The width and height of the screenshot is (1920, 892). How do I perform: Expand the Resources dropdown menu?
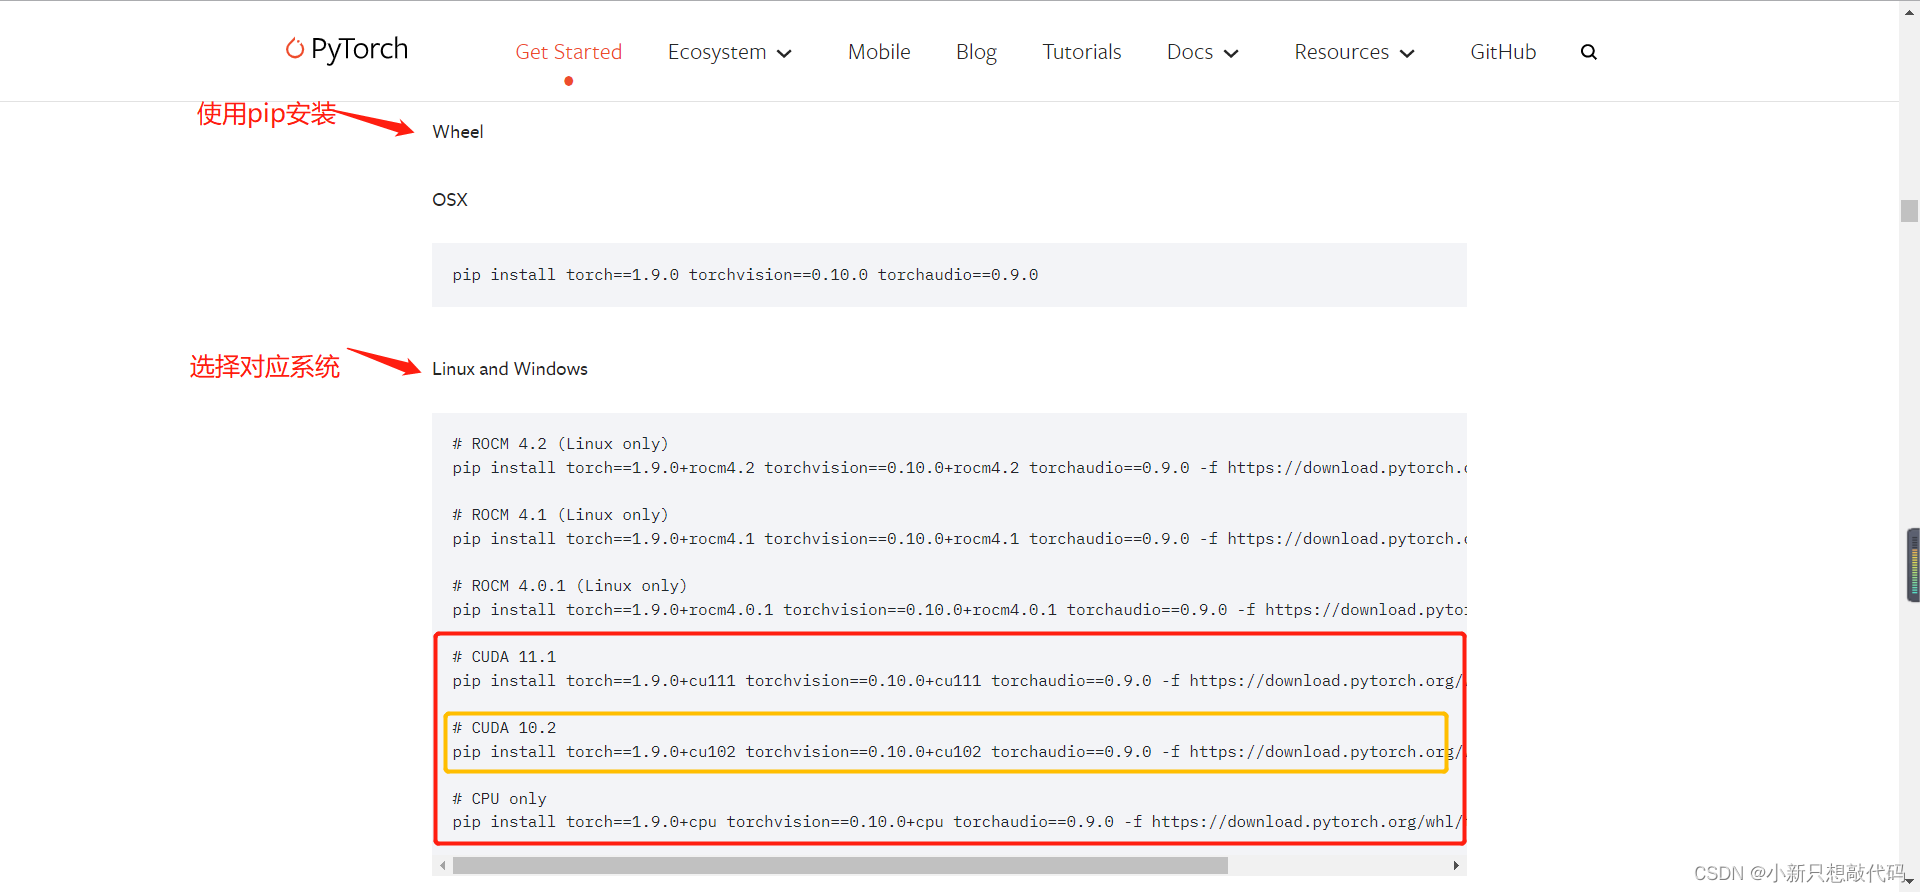click(1355, 52)
